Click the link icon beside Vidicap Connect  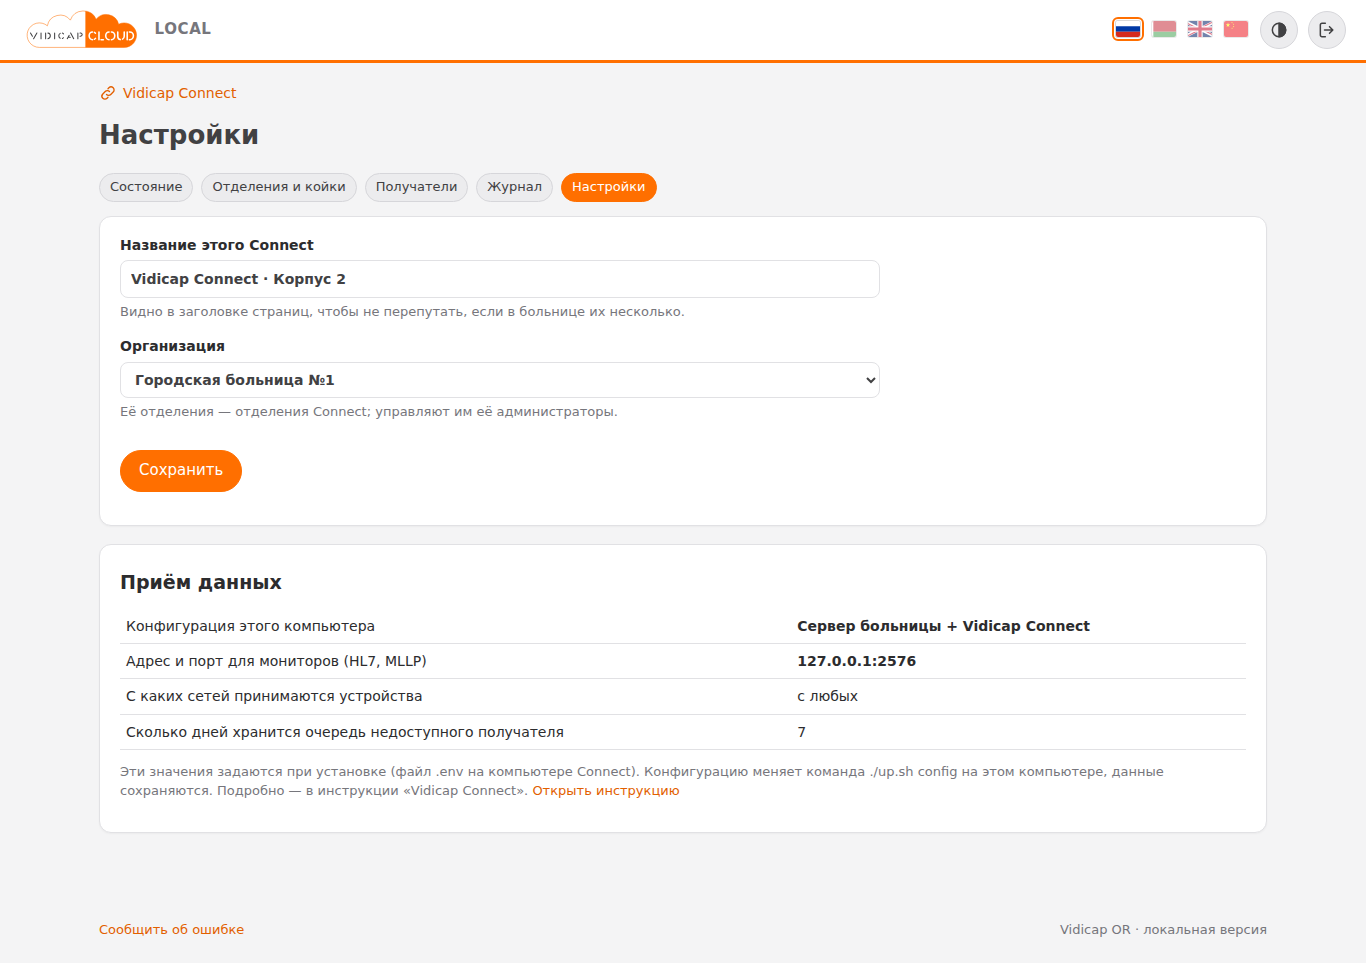(108, 93)
